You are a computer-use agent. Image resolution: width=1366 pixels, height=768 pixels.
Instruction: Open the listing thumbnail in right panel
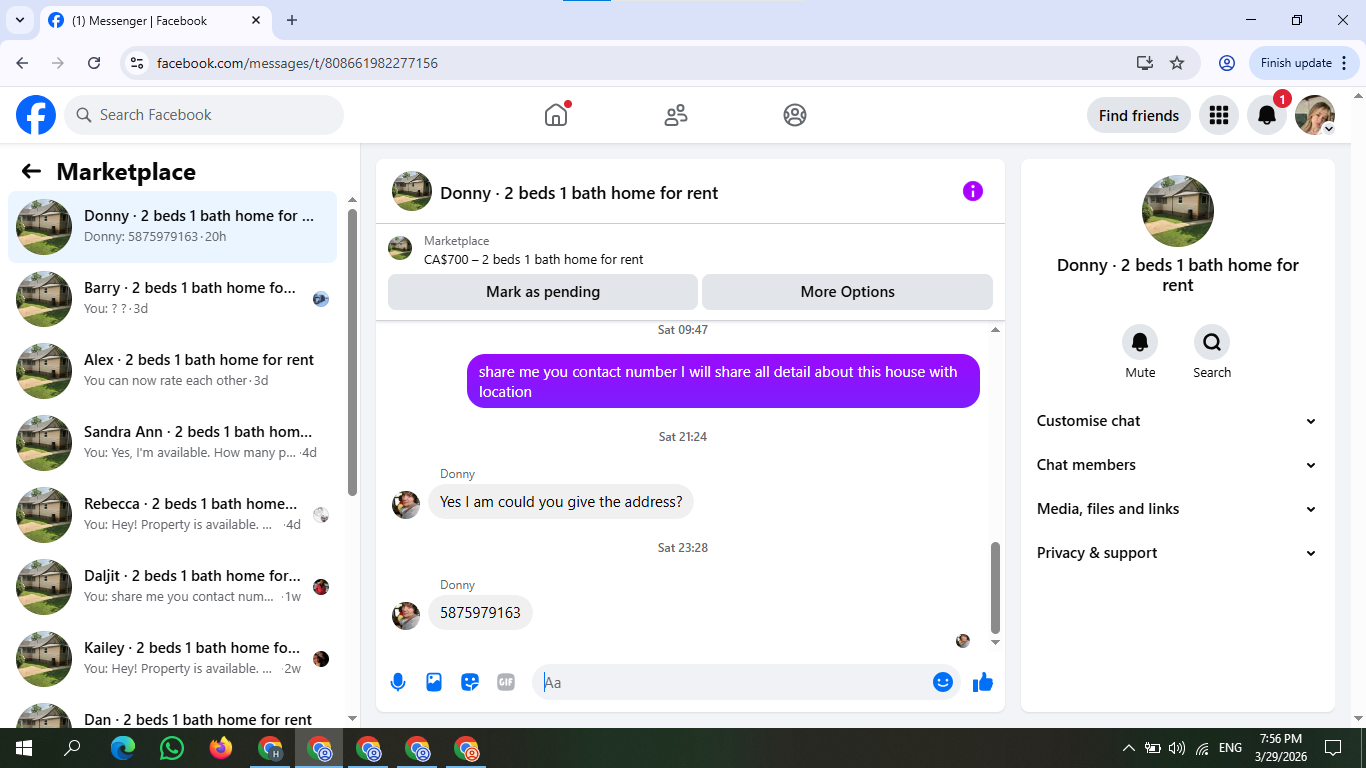click(x=1178, y=211)
